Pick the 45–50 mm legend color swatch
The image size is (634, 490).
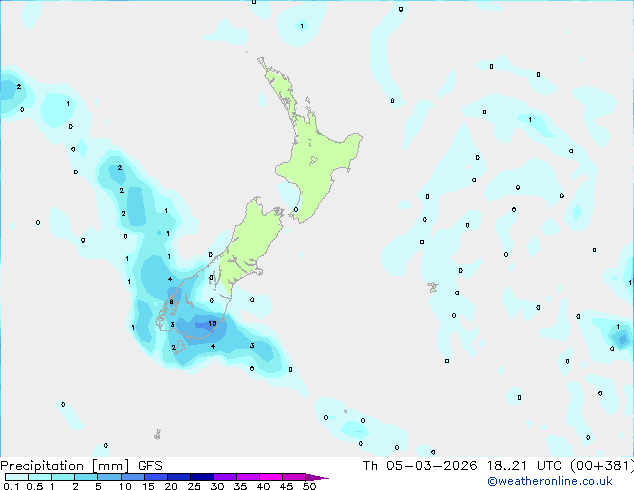294,477
